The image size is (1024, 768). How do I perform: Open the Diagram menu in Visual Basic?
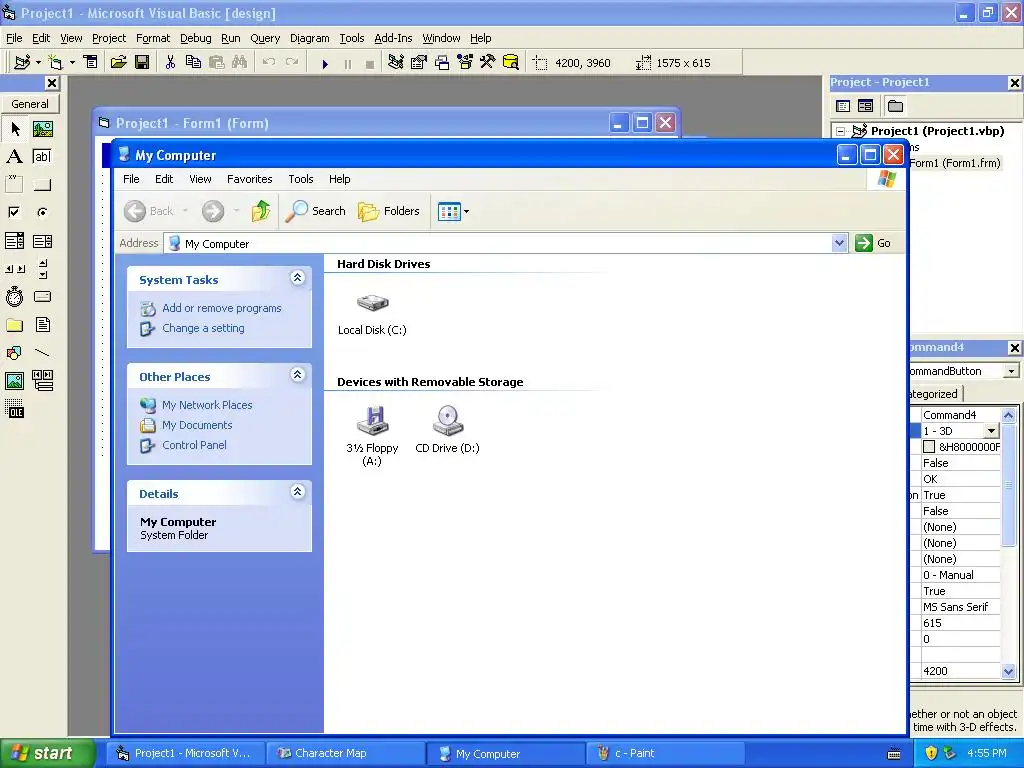pyautogui.click(x=310, y=39)
